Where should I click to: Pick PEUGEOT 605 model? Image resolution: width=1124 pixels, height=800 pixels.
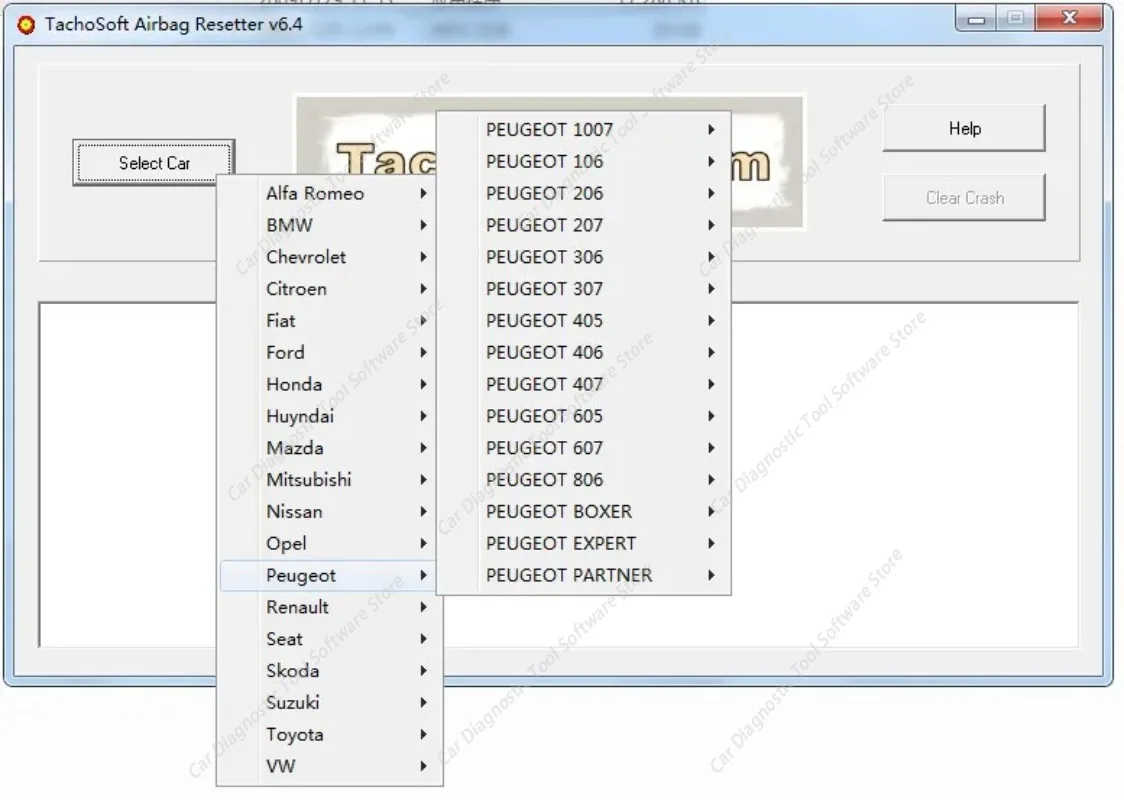[584, 416]
